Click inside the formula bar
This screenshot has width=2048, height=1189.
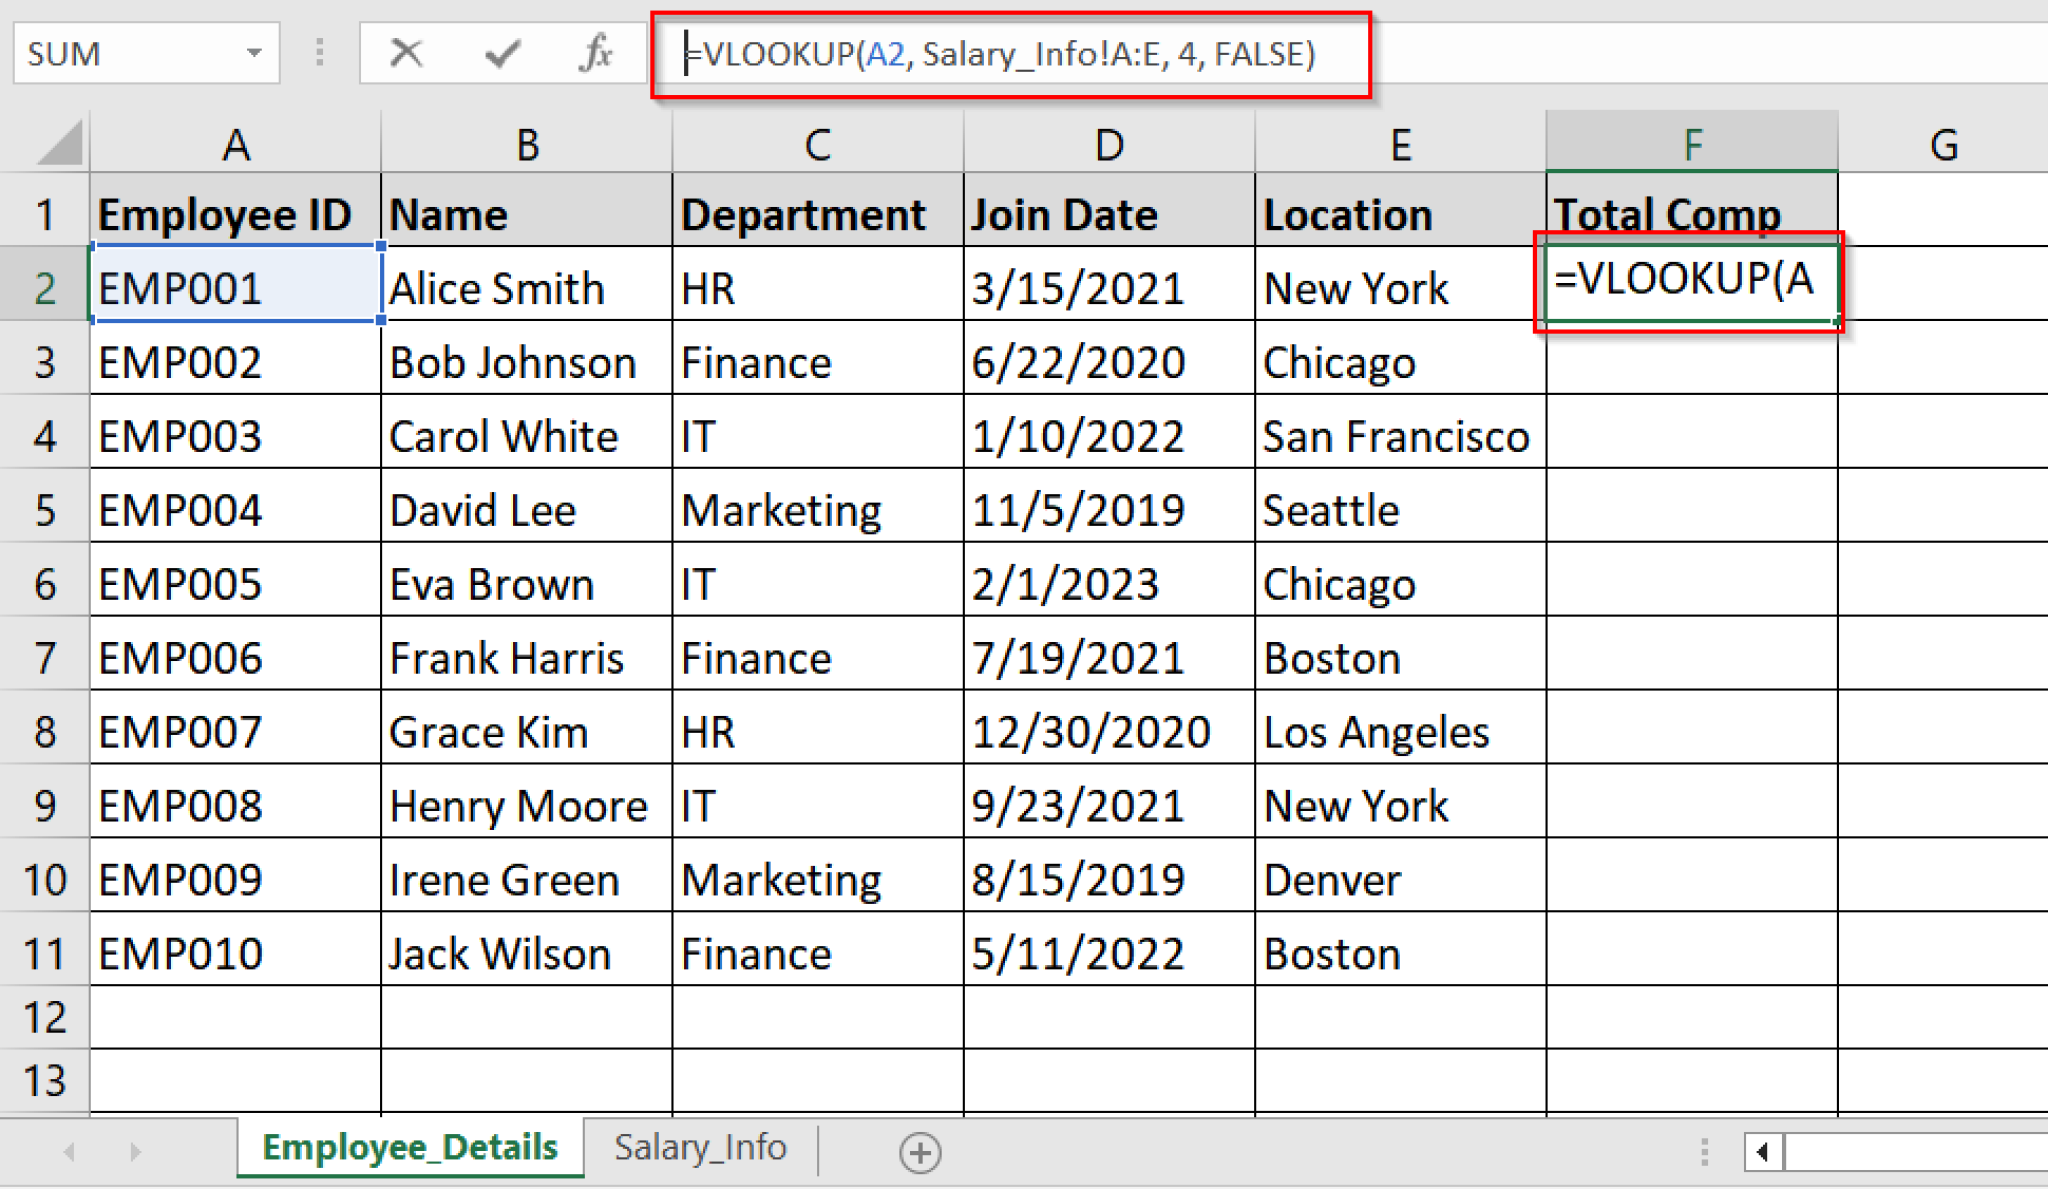(1000, 55)
